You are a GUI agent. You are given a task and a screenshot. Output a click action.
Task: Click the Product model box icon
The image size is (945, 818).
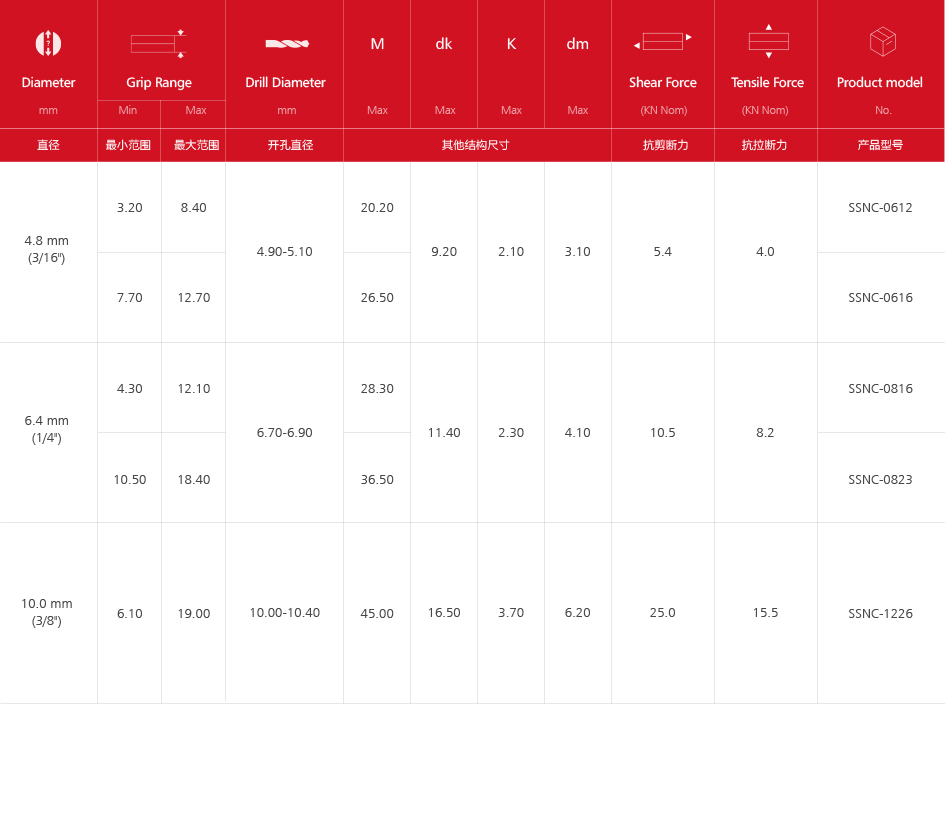(882, 42)
